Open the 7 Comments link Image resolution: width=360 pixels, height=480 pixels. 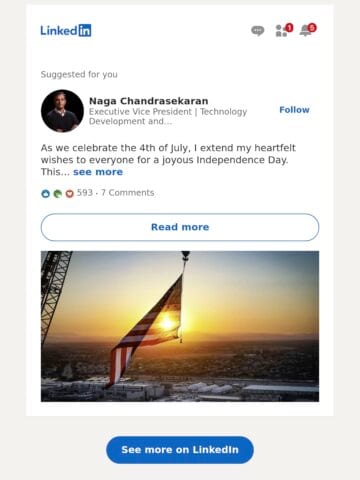tap(127, 193)
